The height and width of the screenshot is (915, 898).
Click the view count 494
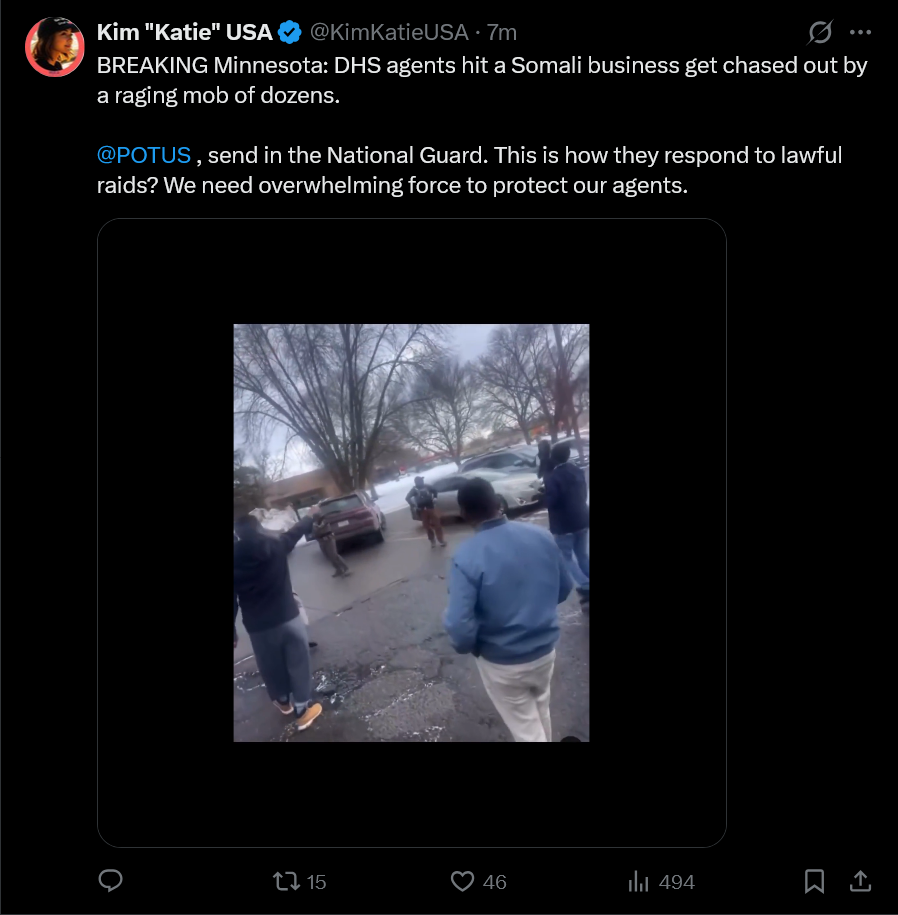pos(676,882)
